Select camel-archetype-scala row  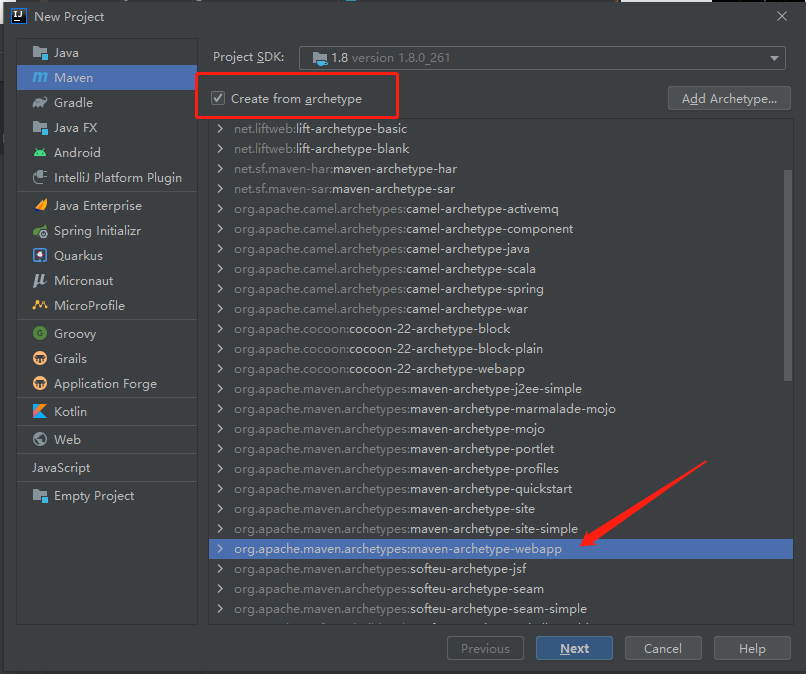coord(501,269)
